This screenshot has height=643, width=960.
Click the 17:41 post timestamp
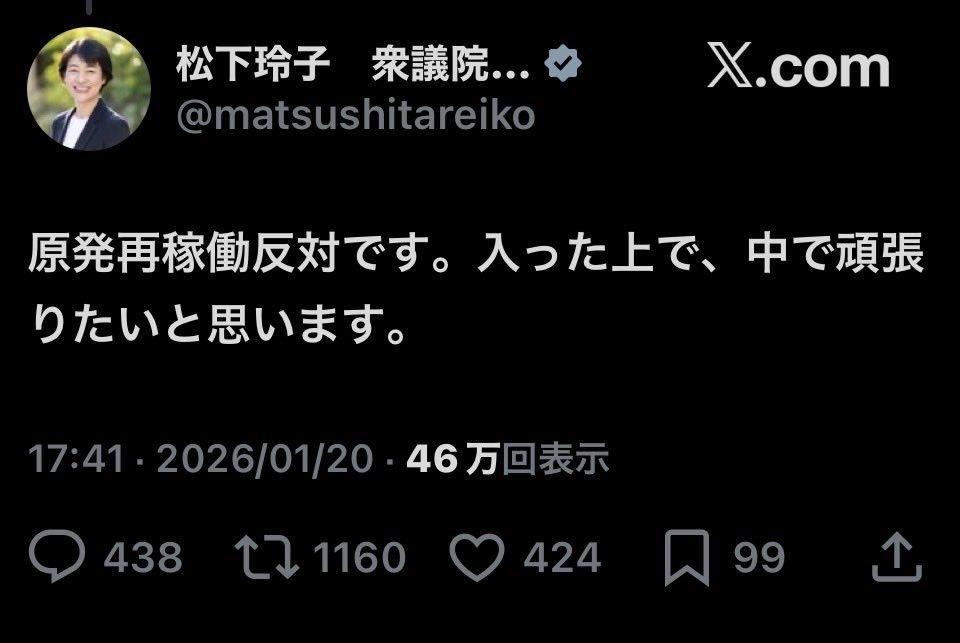pyautogui.click(x=77, y=459)
